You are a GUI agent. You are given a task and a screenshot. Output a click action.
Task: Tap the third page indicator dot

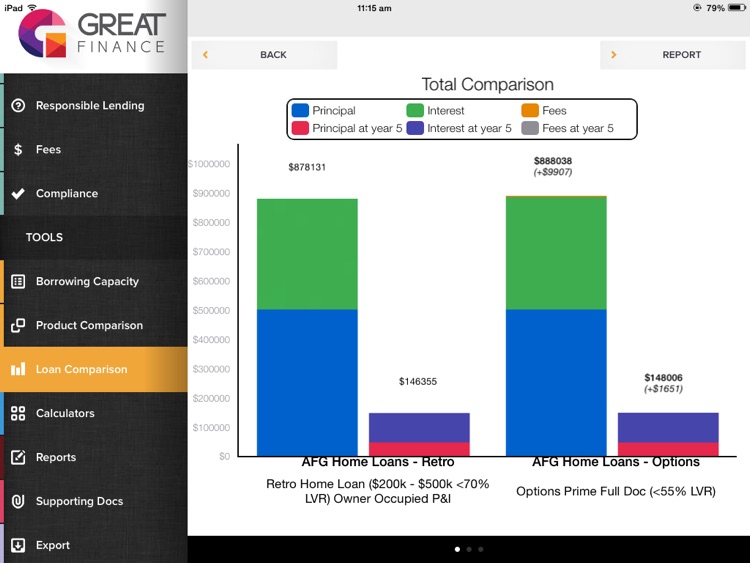(481, 549)
